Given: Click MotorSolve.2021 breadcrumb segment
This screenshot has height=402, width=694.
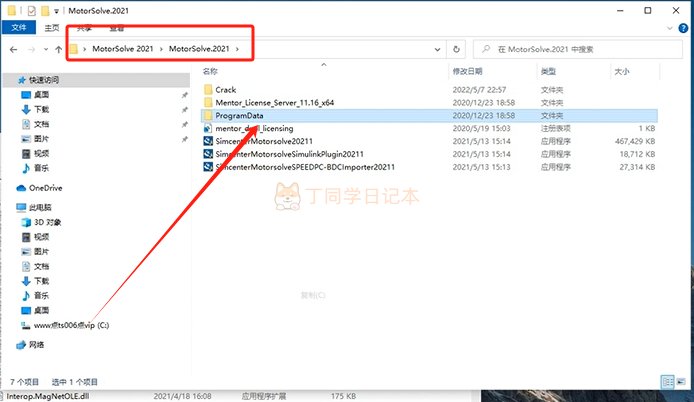Looking at the screenshot, I should pos(199,49).
